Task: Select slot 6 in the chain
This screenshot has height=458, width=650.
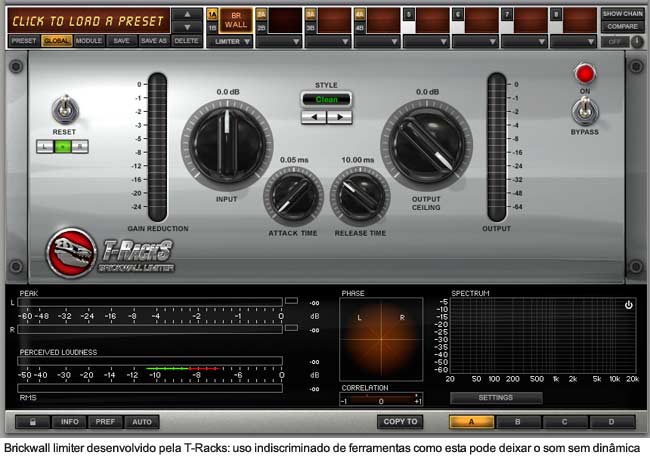Action: (x=458, y=15)
